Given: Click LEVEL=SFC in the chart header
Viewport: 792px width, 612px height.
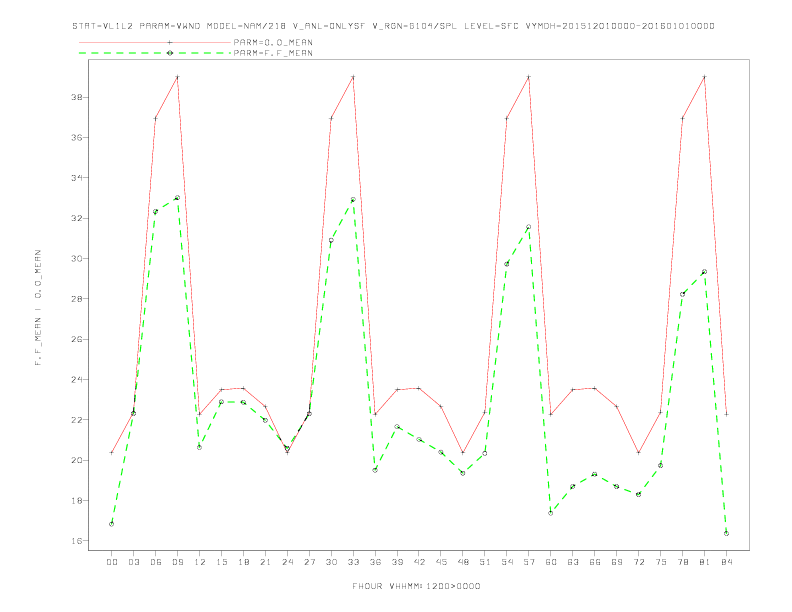Looking at the screenshot, I should (x=491, y=26).
